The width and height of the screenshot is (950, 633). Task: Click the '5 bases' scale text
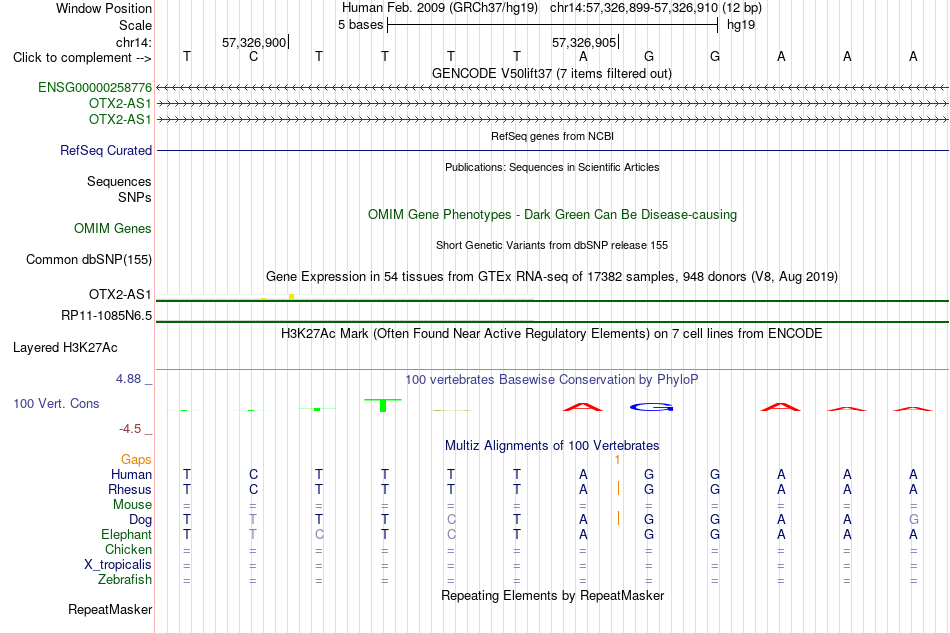[x=360, y=25]
